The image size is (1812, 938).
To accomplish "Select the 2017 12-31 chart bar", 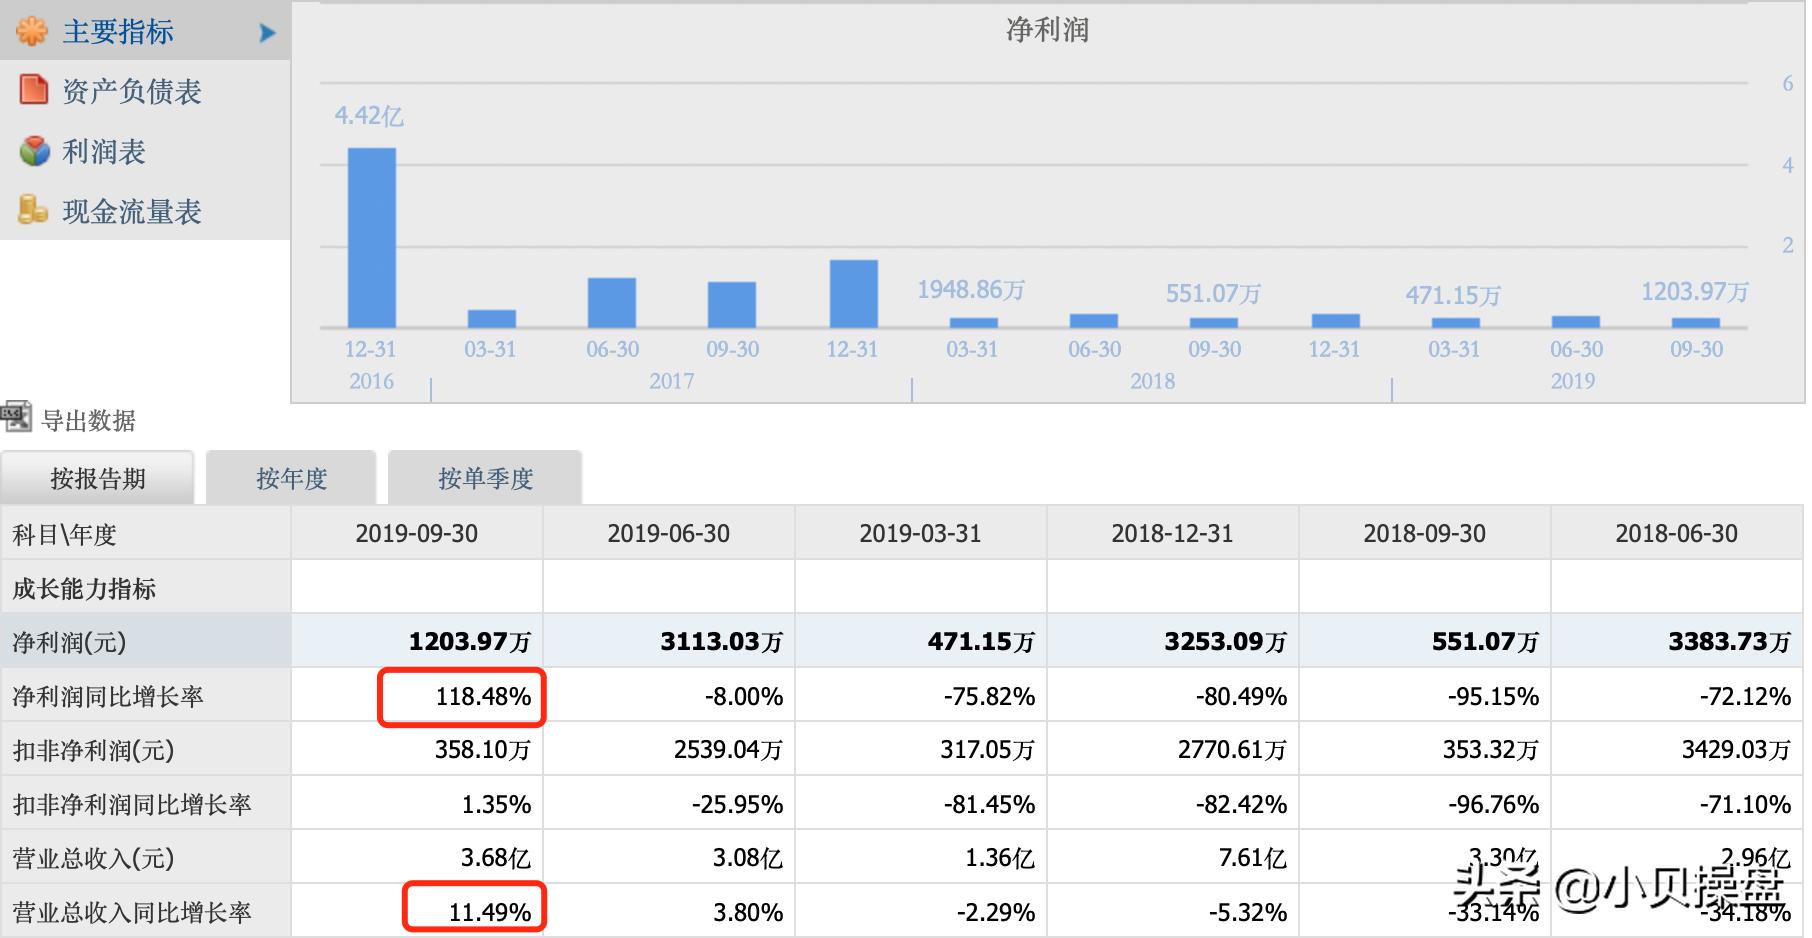I will pos(854,294).
